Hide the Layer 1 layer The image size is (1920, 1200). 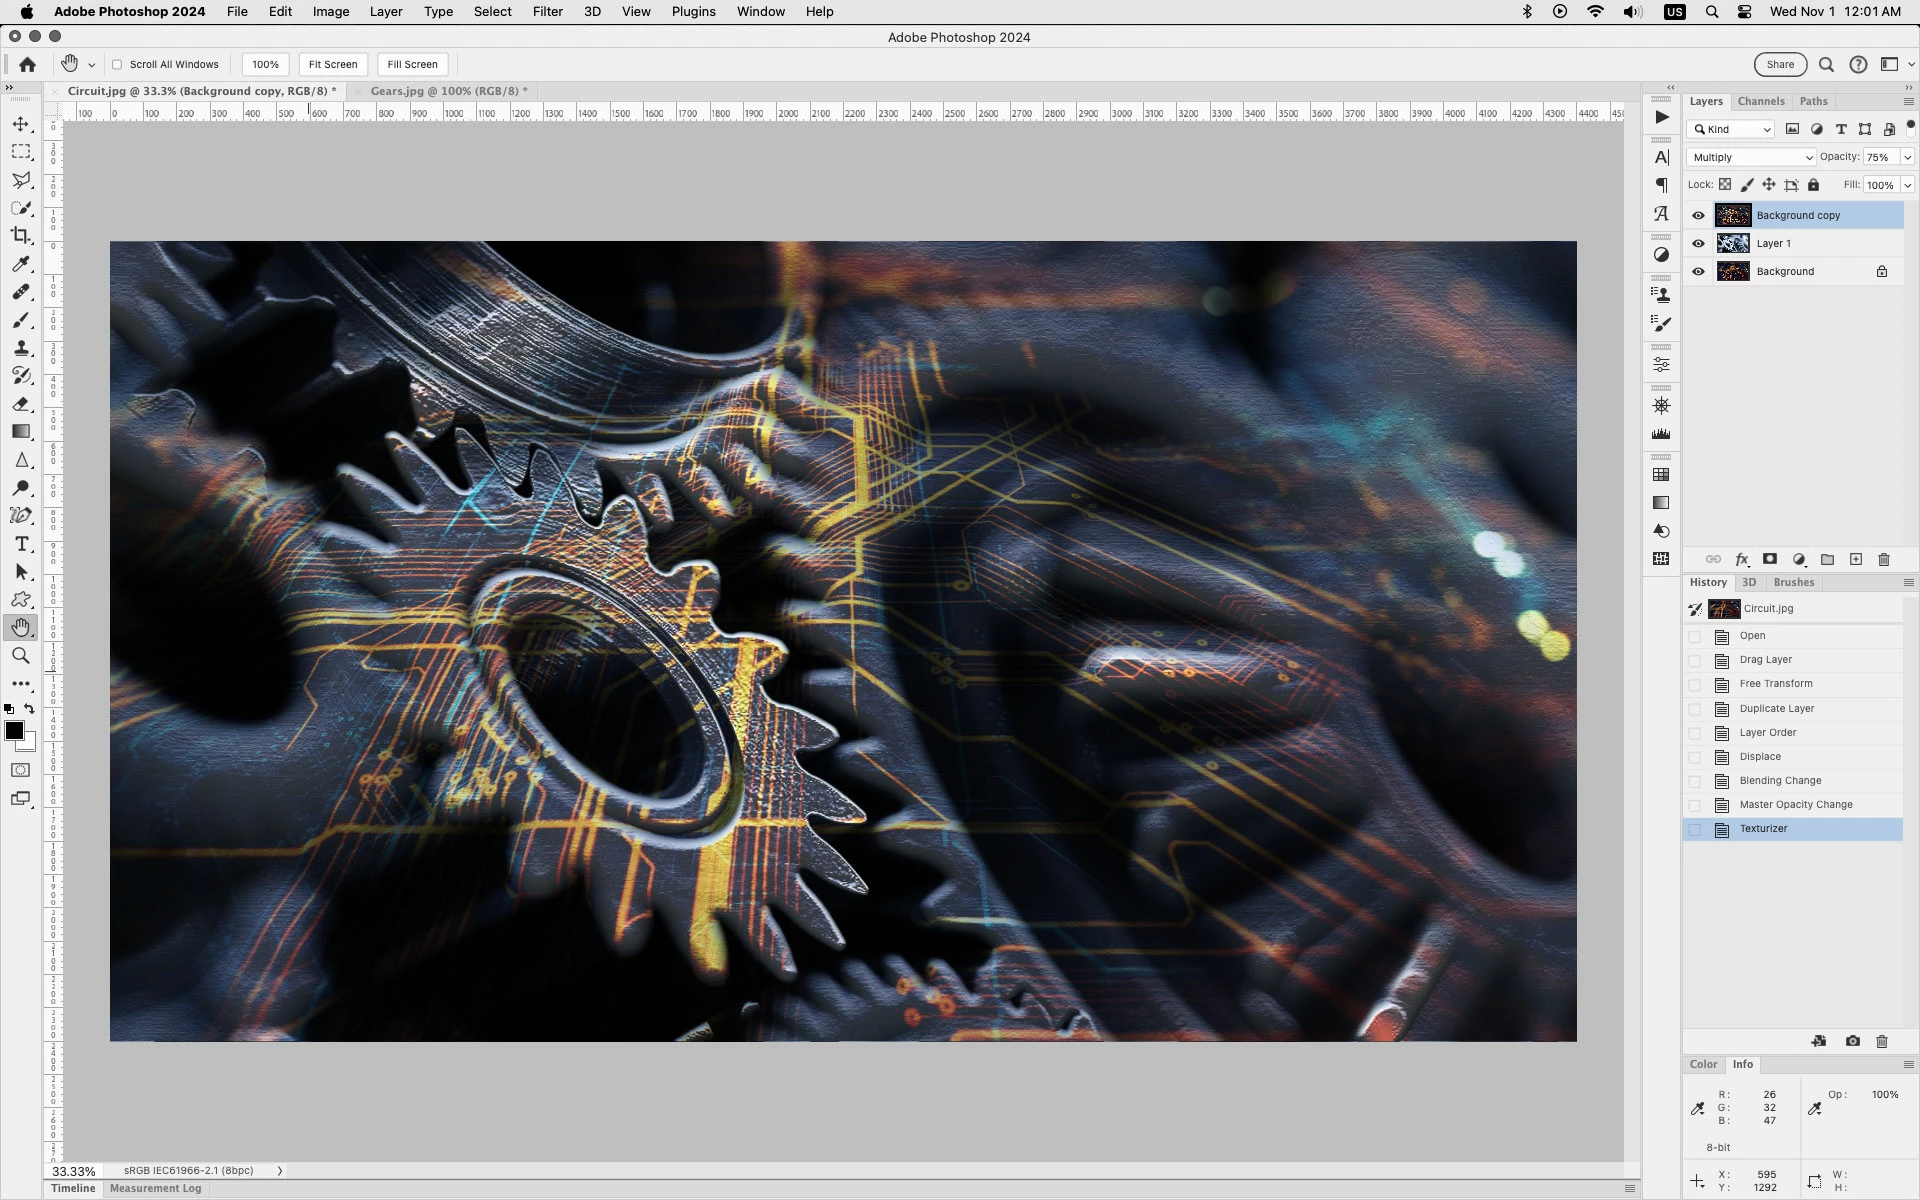(x=1698, y=243)
